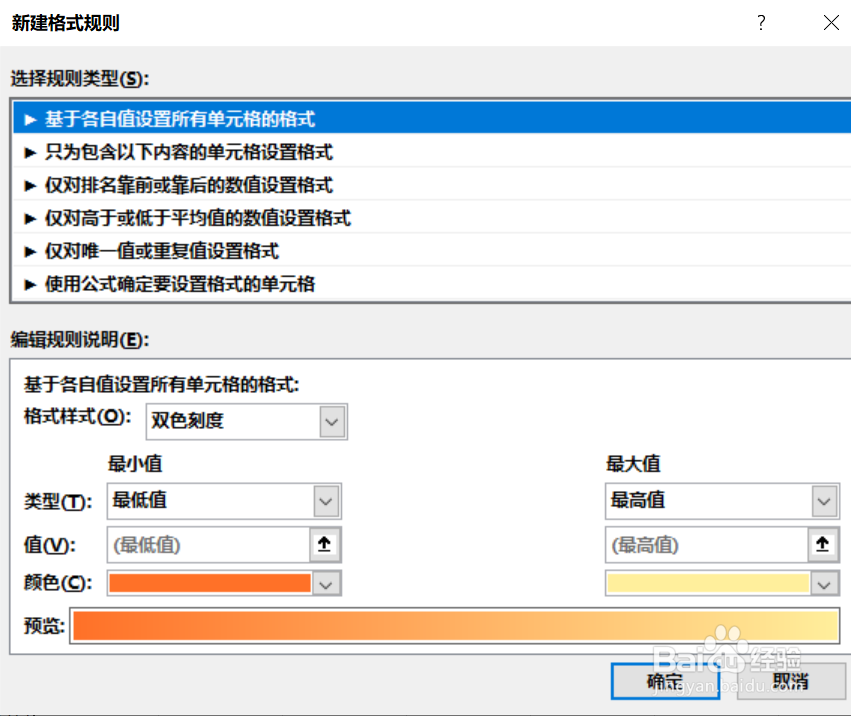This screenshot has width=851, height=716.
Task: Select rule type 只为包含以下内容的单元格设置格式
Action: [x=431, y=152]
